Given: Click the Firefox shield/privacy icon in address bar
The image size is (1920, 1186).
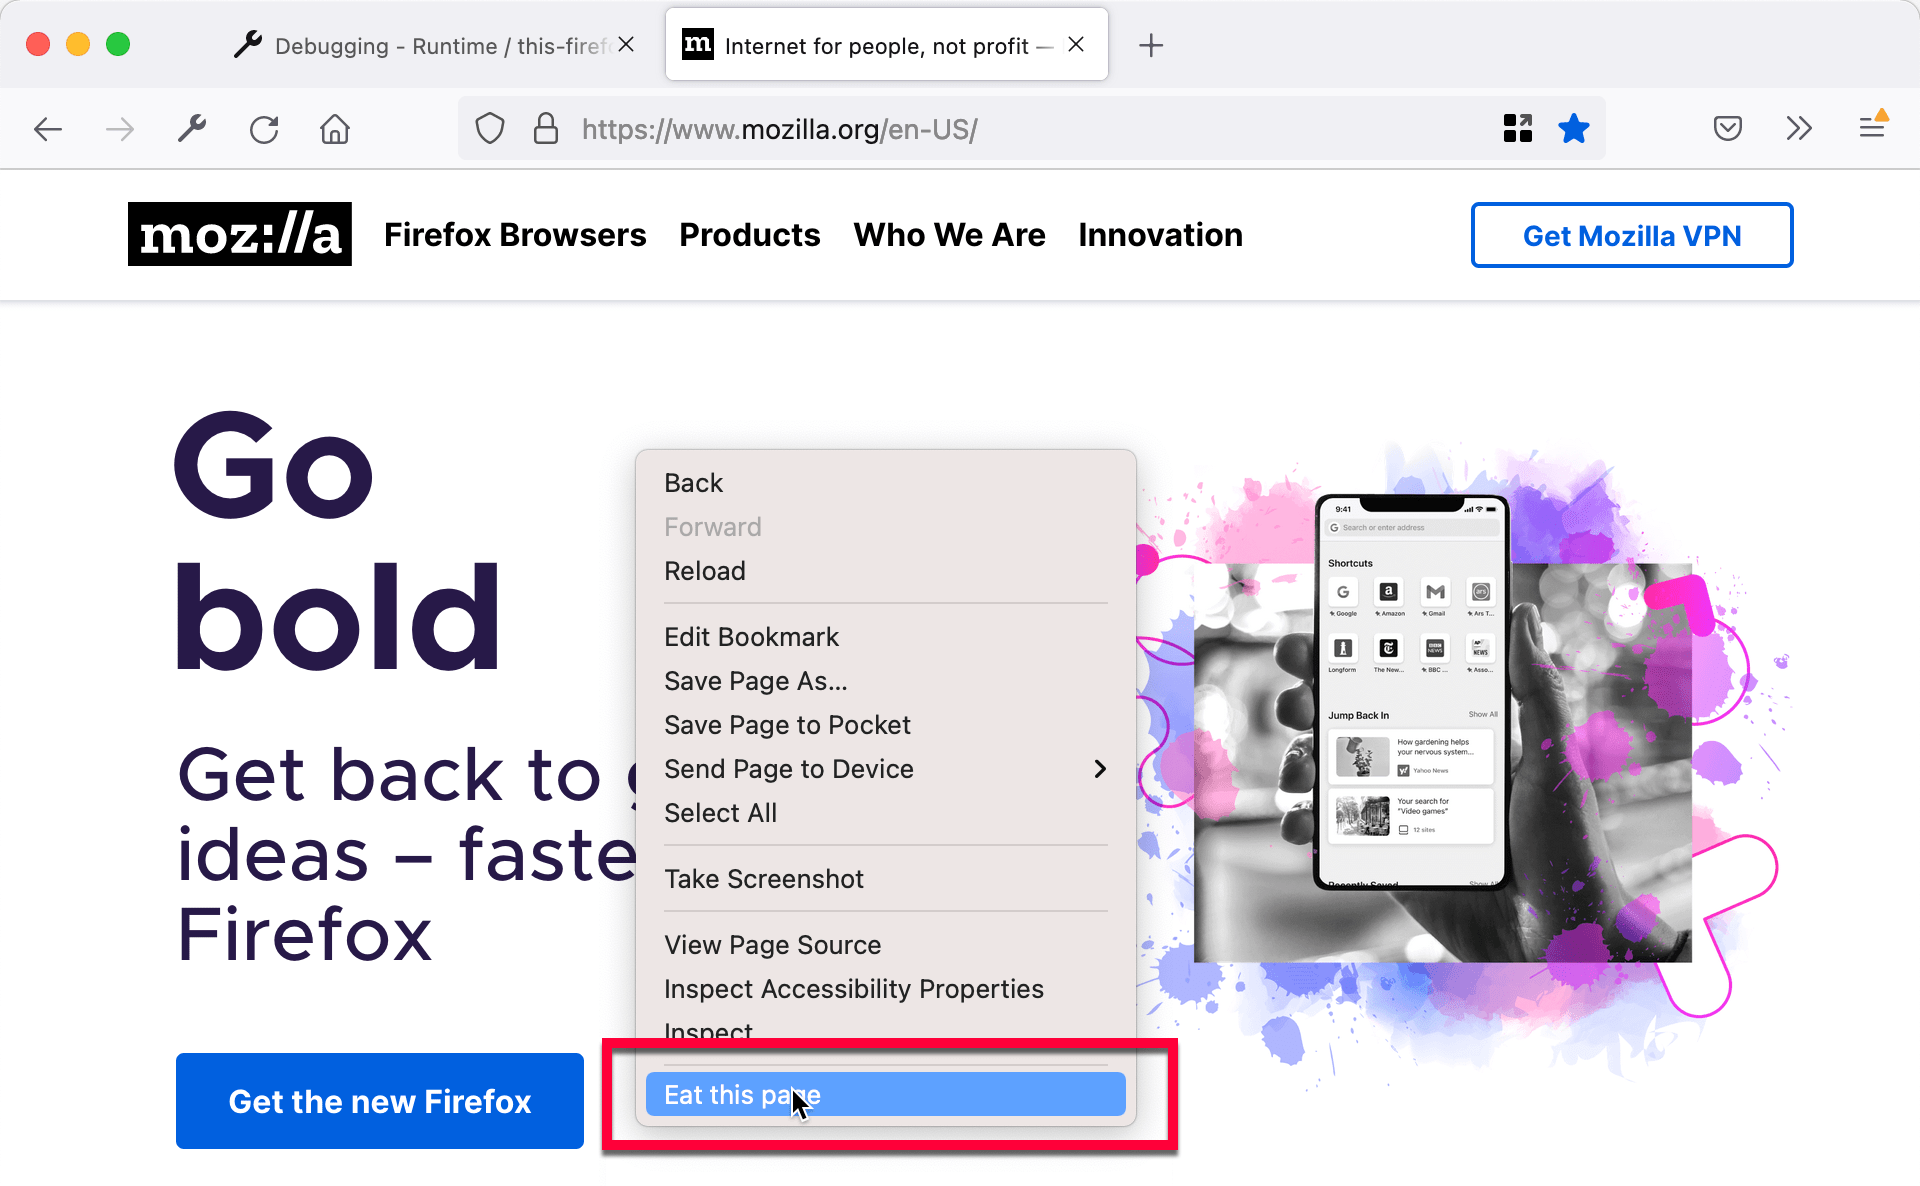Looking at the screenshot, I should click(490, 129).
